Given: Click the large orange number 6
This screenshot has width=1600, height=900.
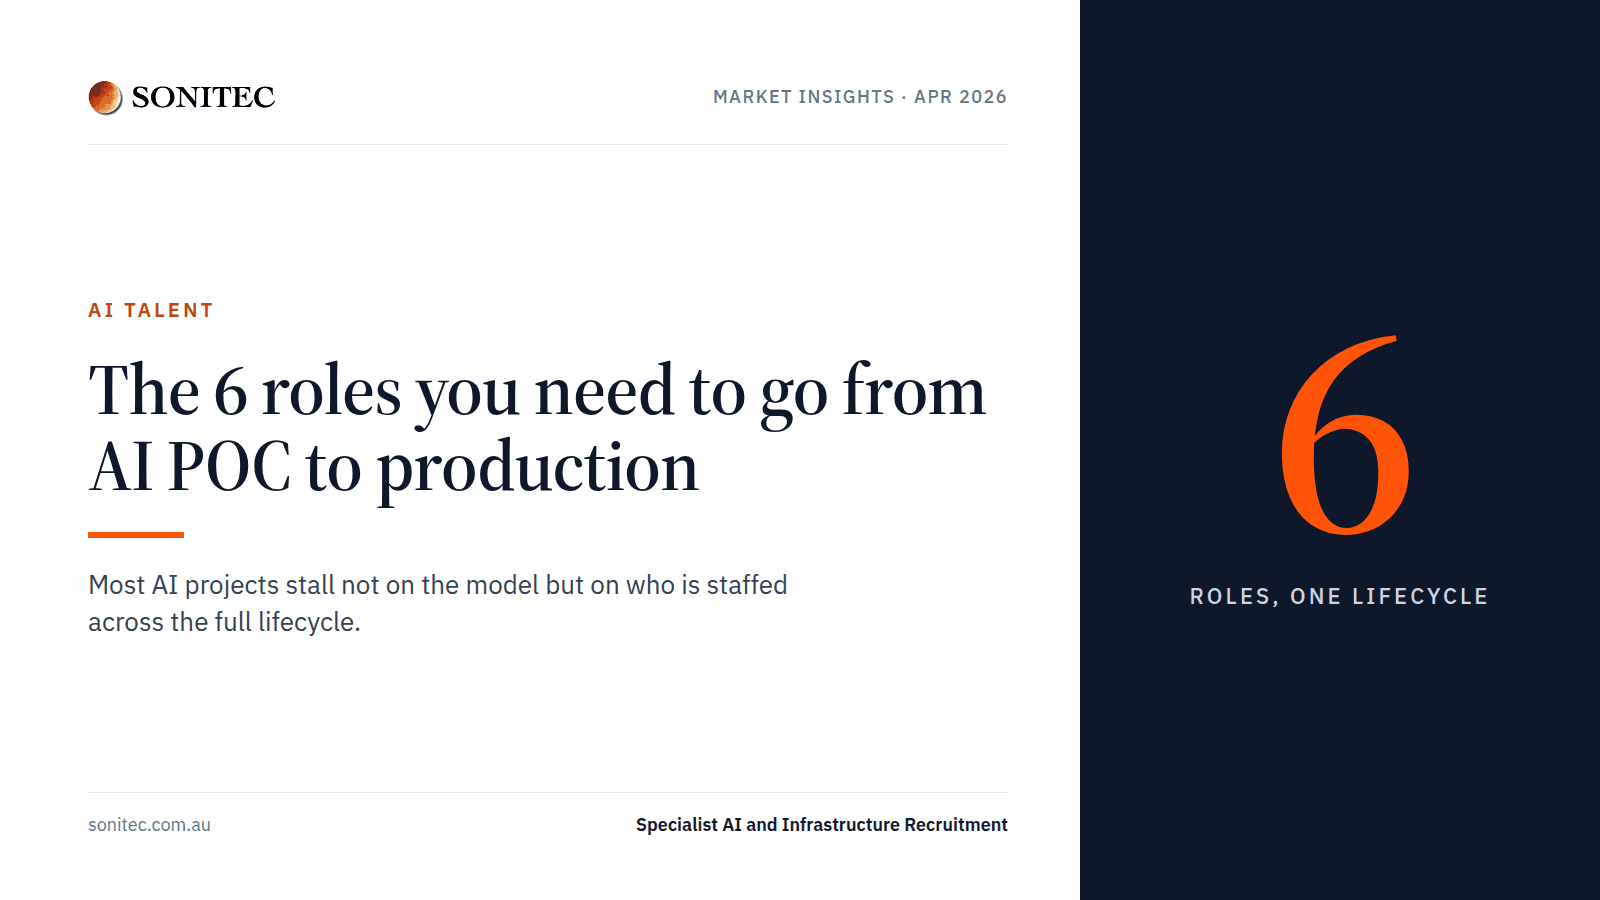Looking at the screenshot, I should click(x=1345, y=435).
